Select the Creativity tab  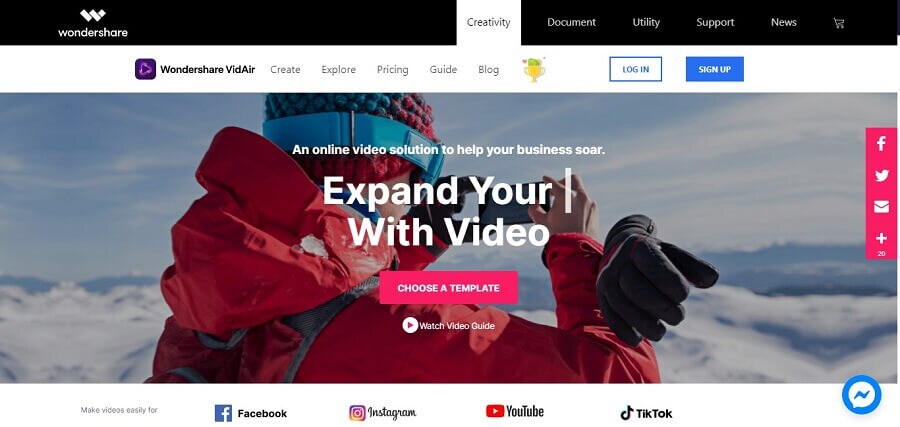pyautogui.click(x=488, y=22)
